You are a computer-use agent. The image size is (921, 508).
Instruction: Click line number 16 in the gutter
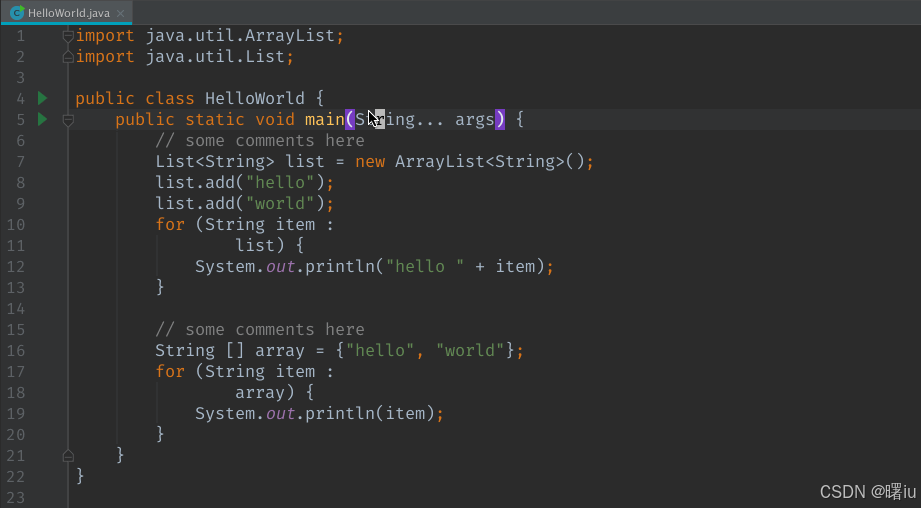(x=16, y=350)
